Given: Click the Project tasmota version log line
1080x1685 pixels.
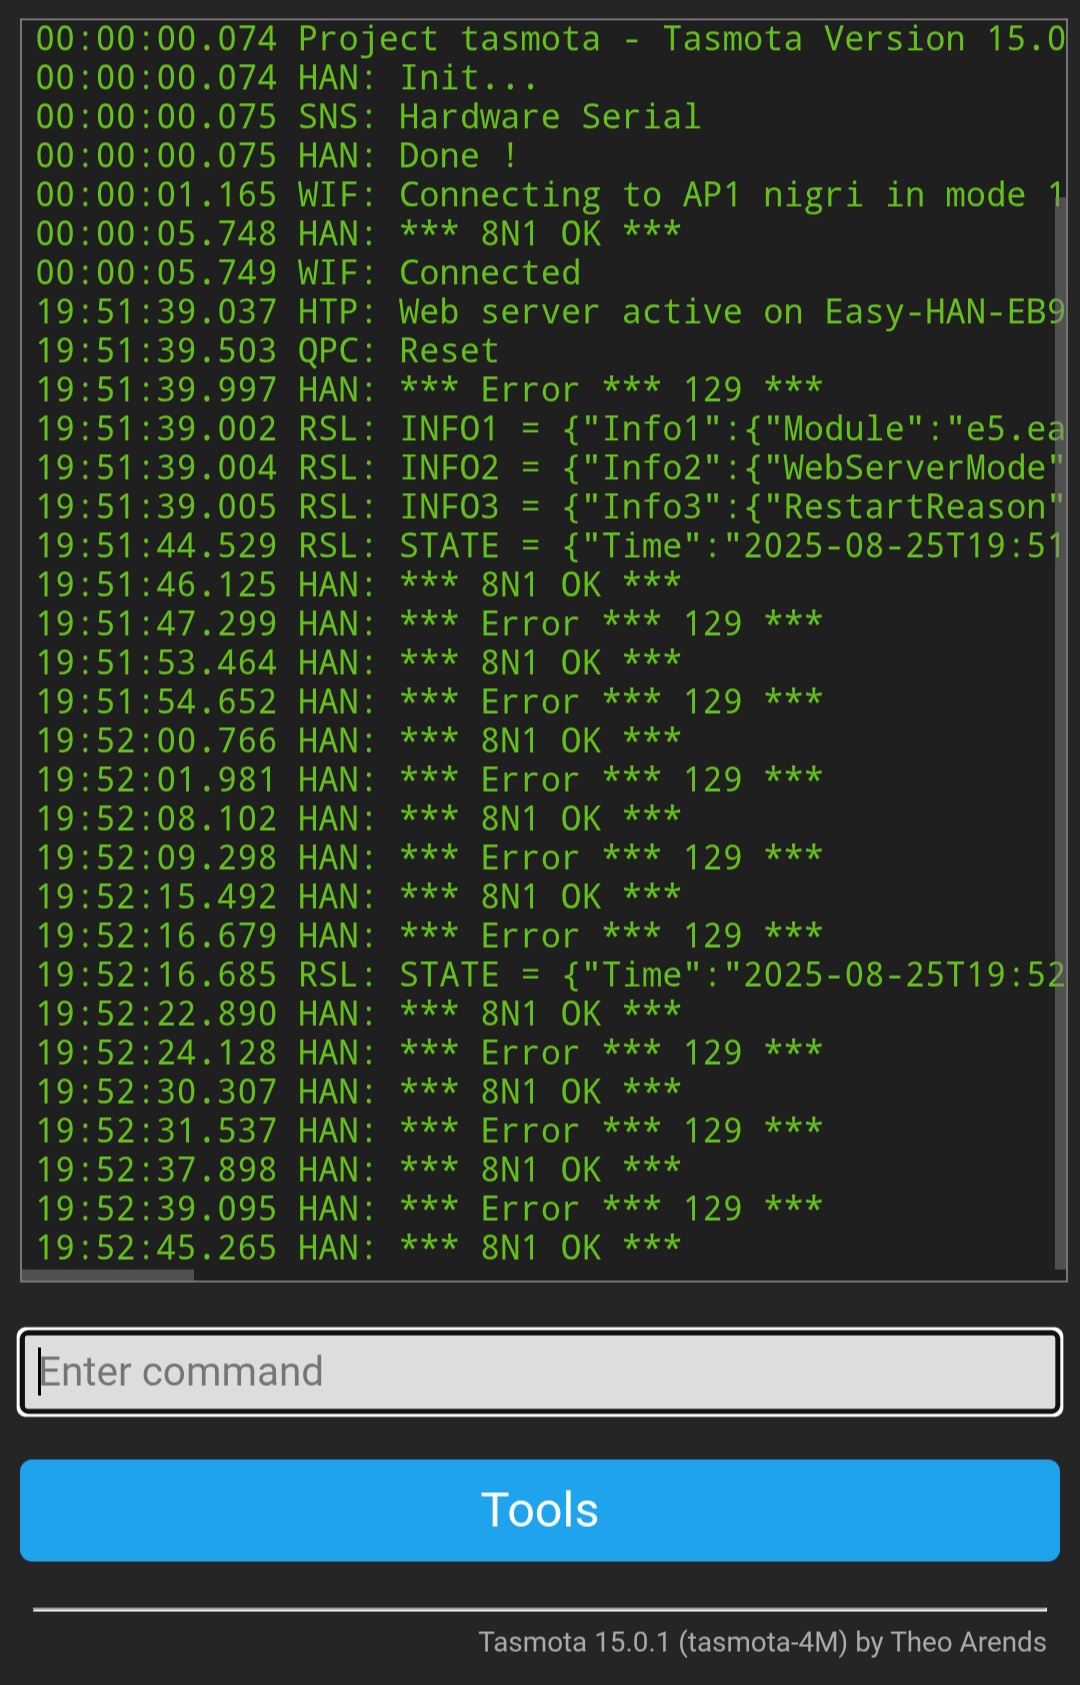Looking at the screenshot, I should click(x=550, y=39).
